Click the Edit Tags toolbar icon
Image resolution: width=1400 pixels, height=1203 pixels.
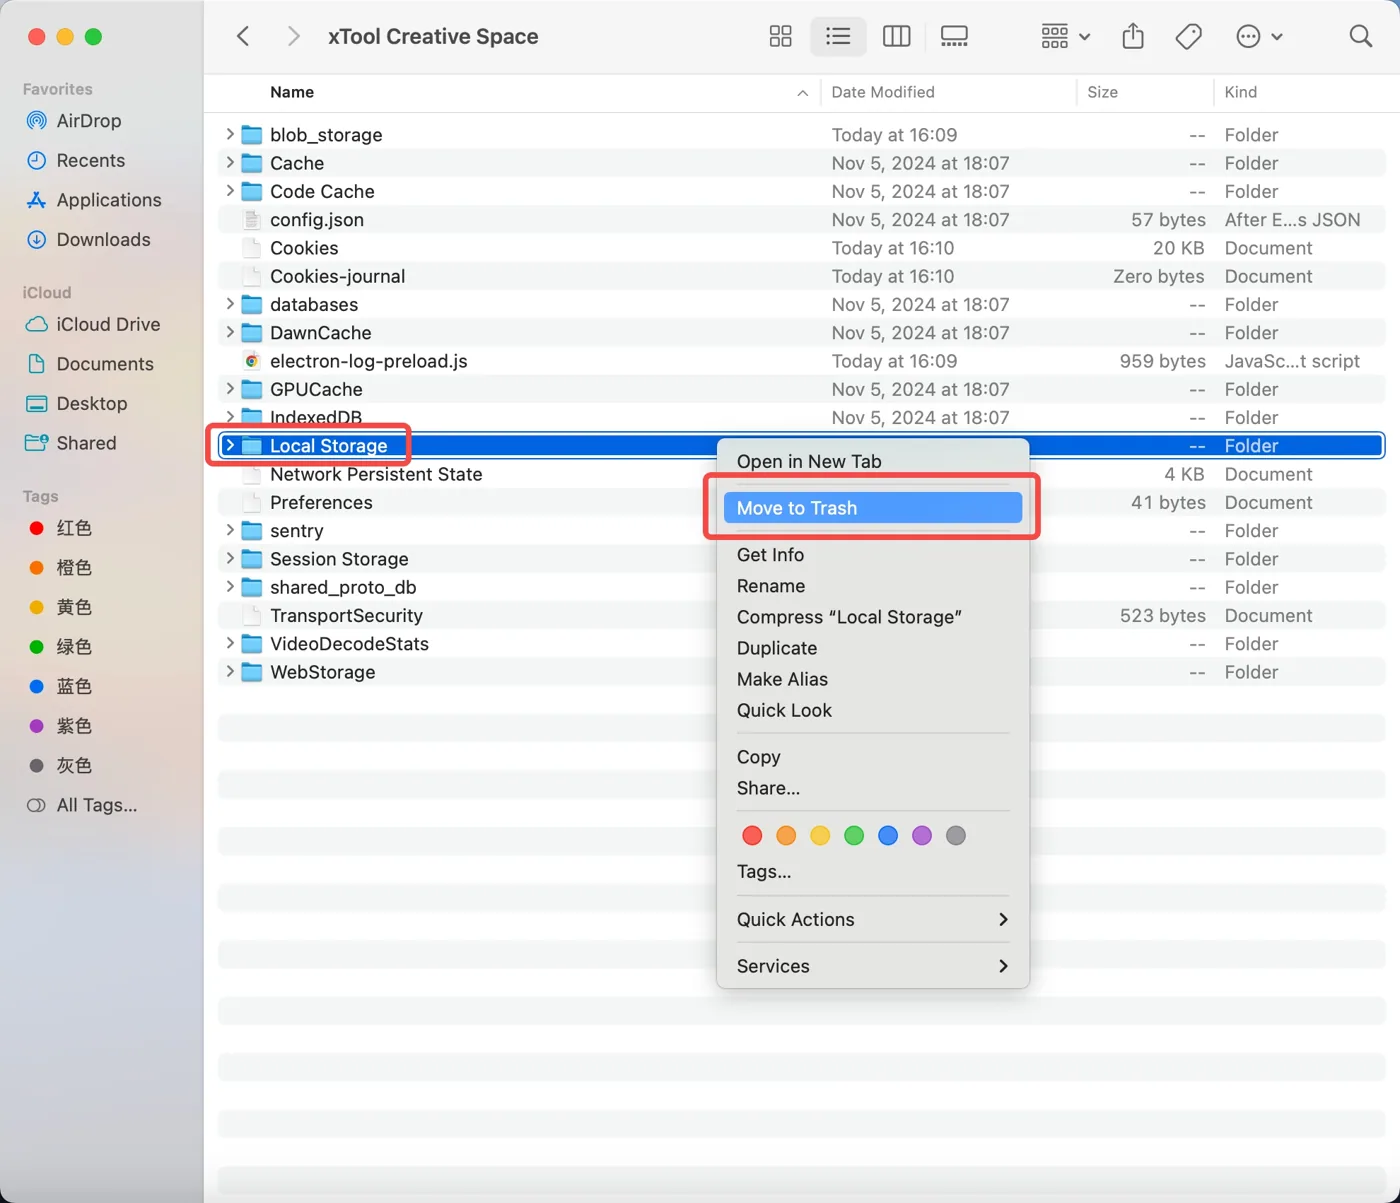click(1188, 37)
